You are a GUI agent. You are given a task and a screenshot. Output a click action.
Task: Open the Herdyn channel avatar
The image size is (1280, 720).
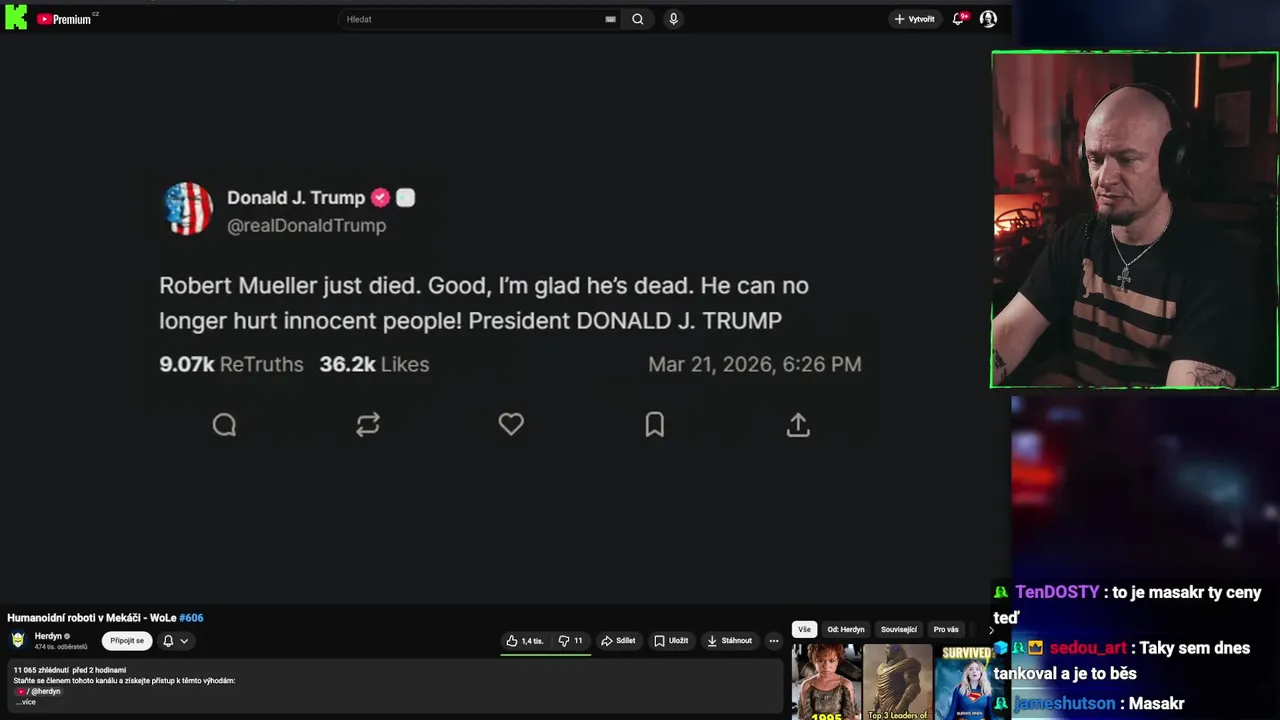coord(18,640)
